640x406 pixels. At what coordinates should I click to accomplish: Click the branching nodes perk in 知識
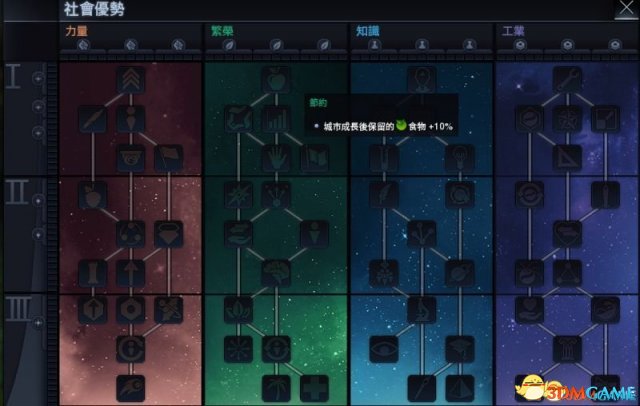coord(422,234)
